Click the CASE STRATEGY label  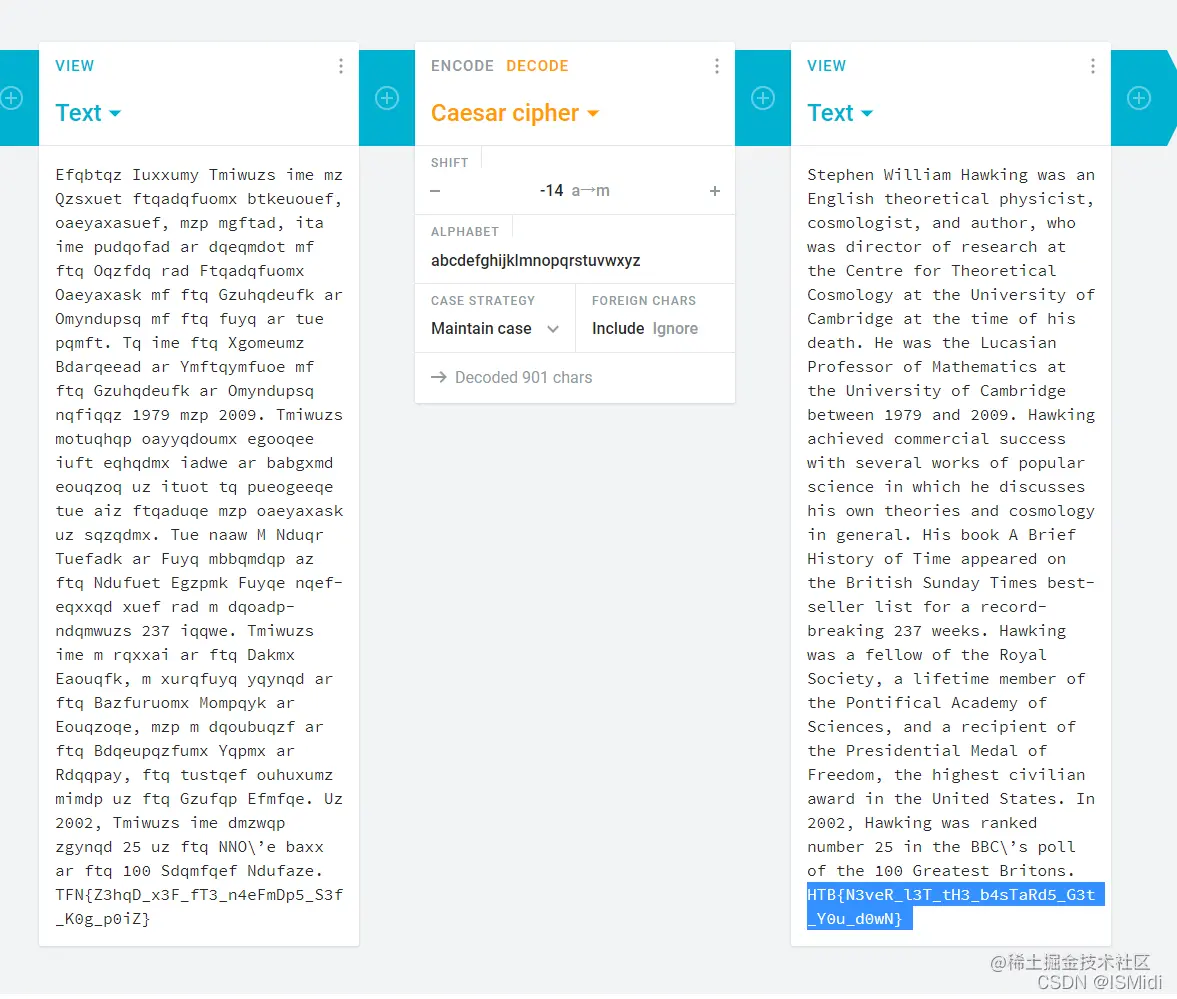tap(483, 301)
